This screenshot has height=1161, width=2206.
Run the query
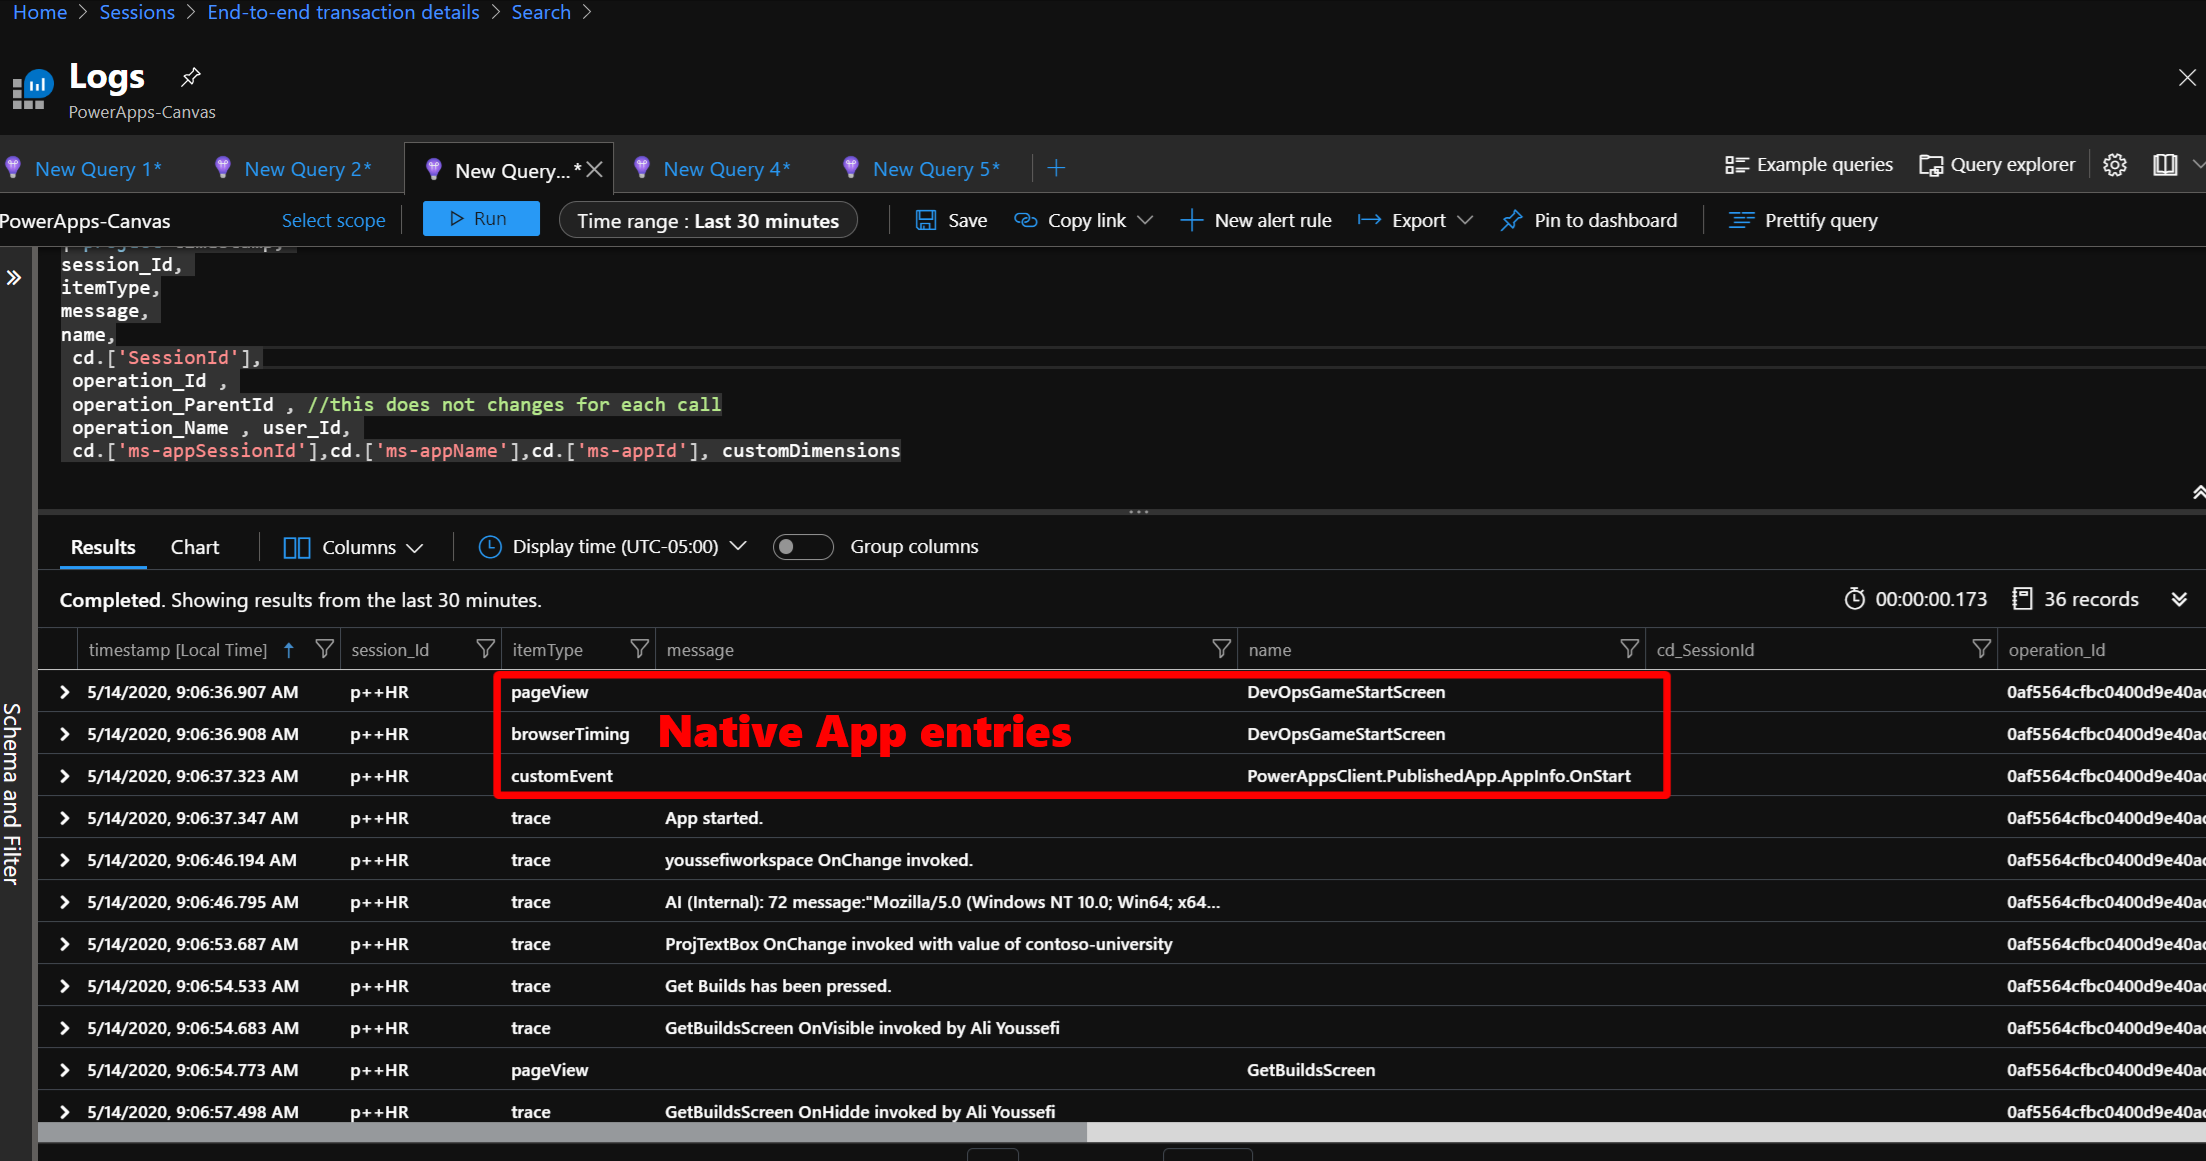480,219
